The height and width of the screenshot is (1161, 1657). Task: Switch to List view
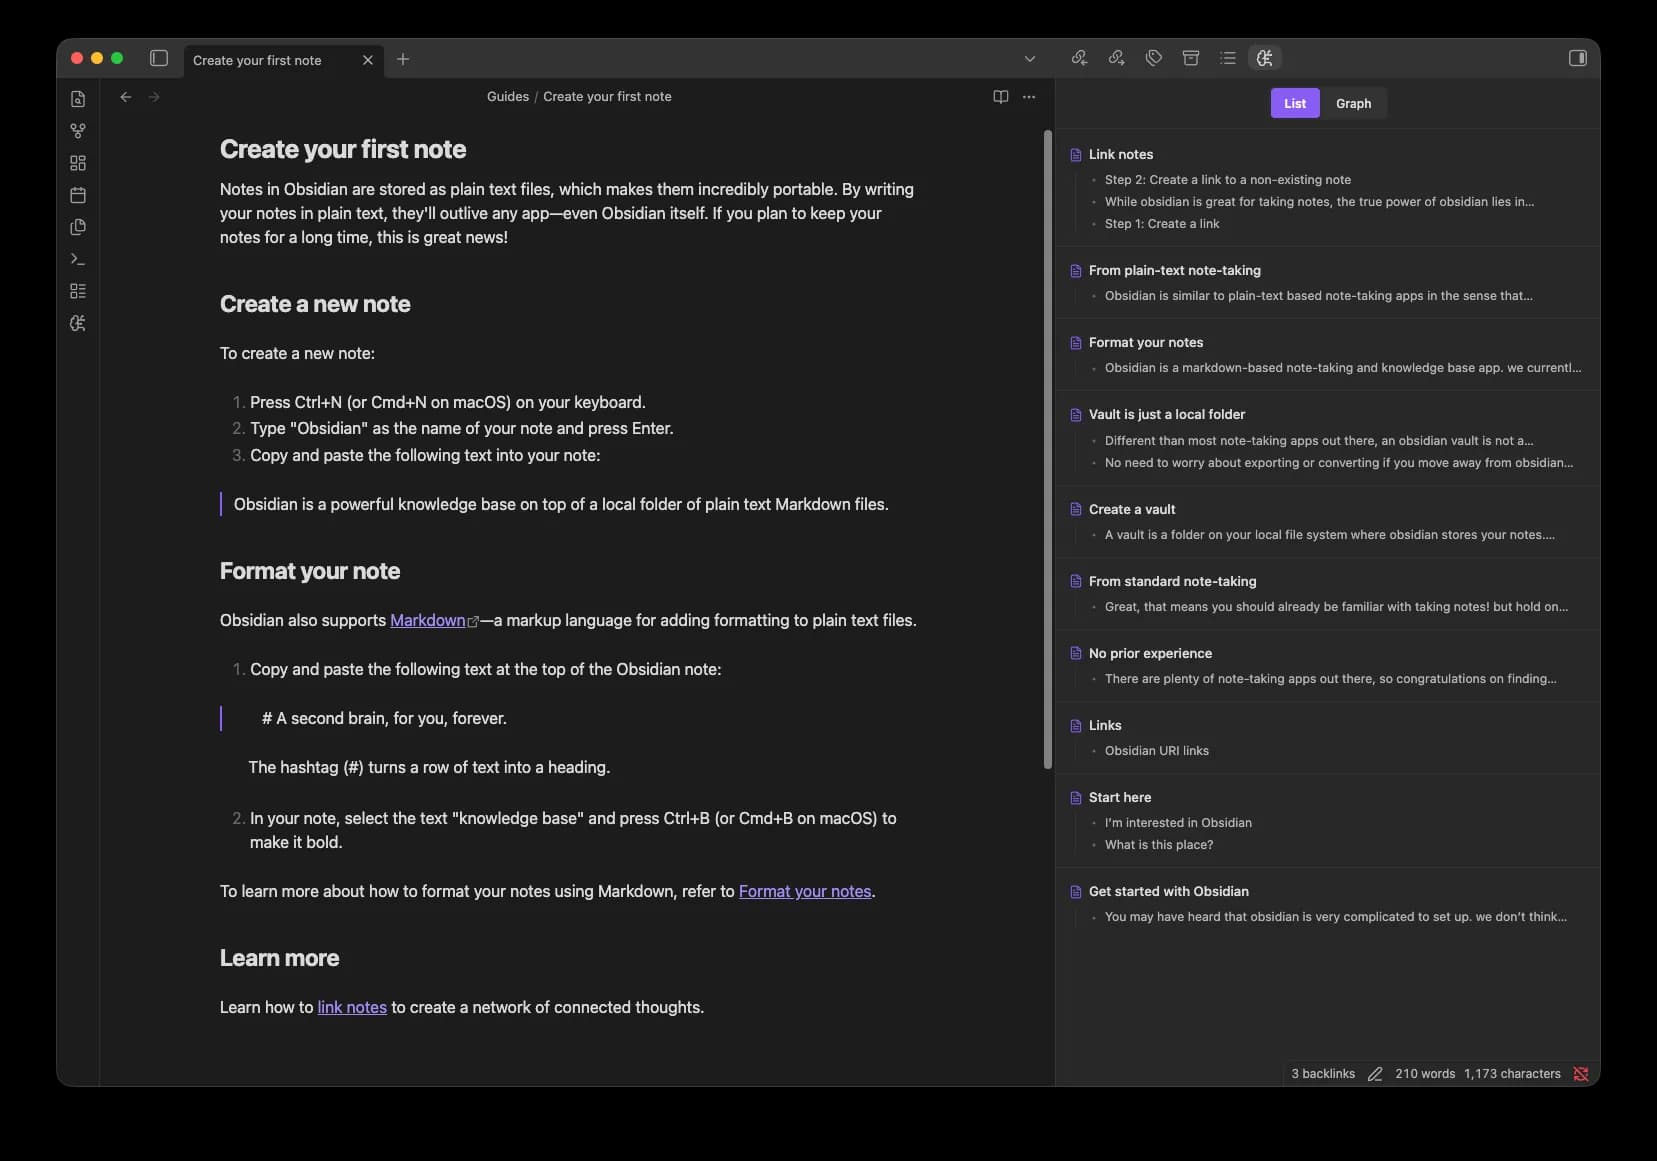click(x=1295, y=103)
